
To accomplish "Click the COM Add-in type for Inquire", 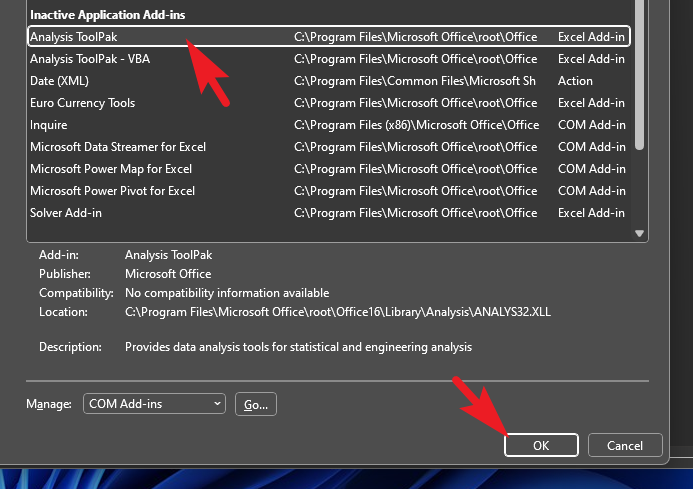I will click(x=591, y=125).
